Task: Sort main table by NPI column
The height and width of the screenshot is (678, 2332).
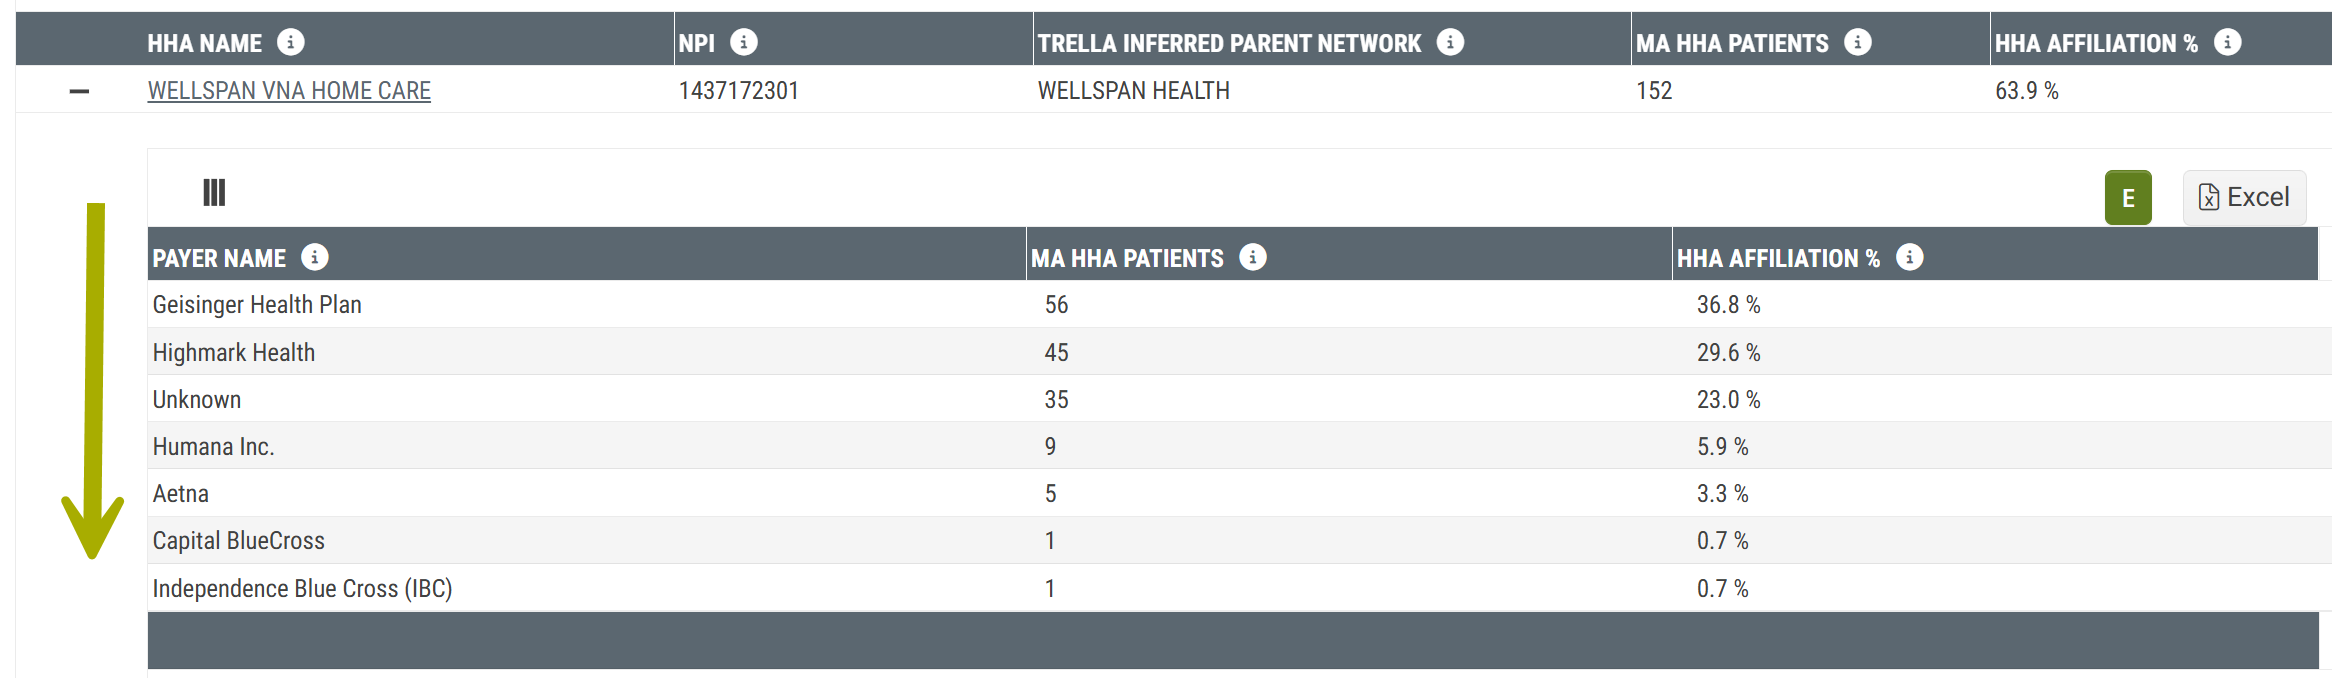Action: click(696, 43)
